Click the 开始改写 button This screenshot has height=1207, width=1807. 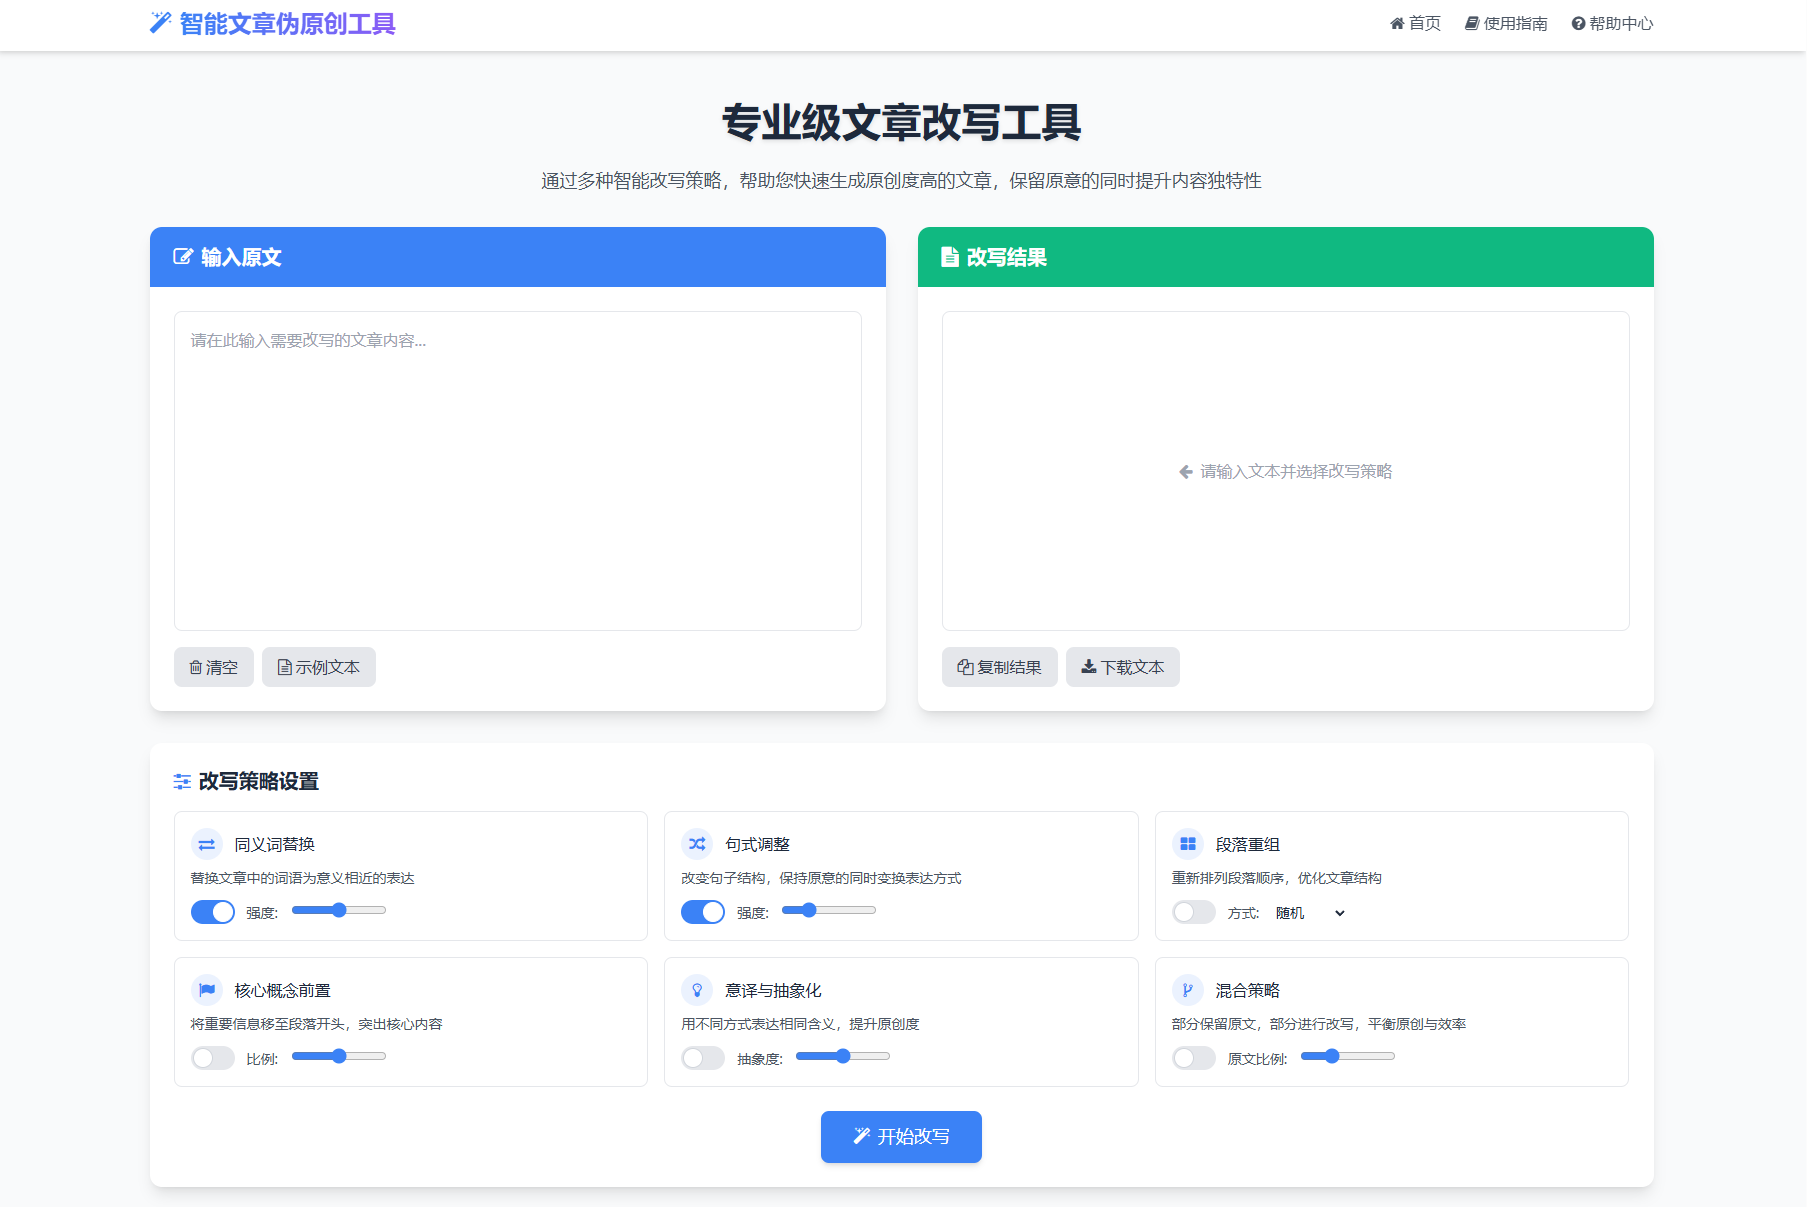900,1136
